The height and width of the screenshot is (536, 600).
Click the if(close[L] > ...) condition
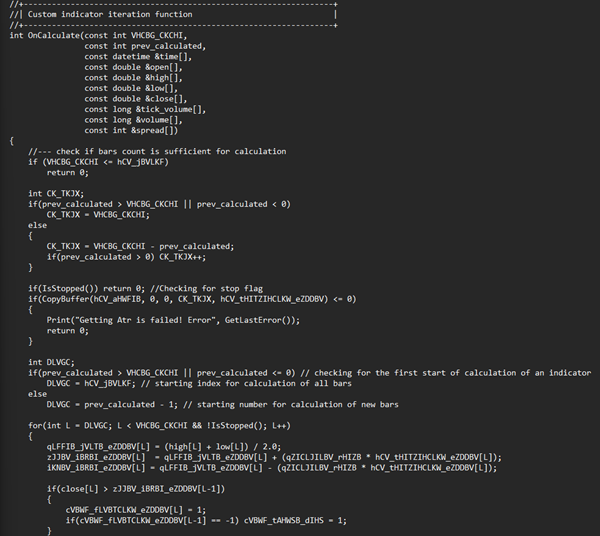pyautogui.click(x=136, y=489)
